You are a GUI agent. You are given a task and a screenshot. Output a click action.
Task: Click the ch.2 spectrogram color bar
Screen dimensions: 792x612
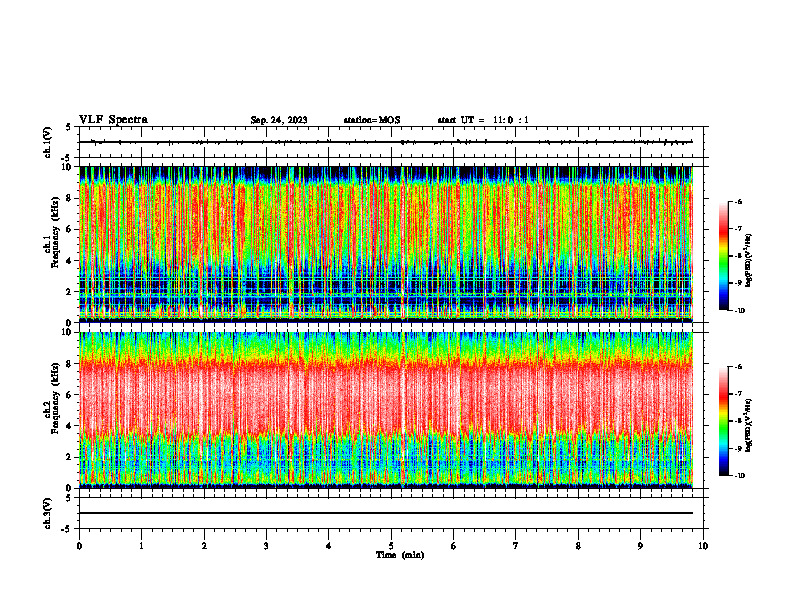click(x=723, y=421)
